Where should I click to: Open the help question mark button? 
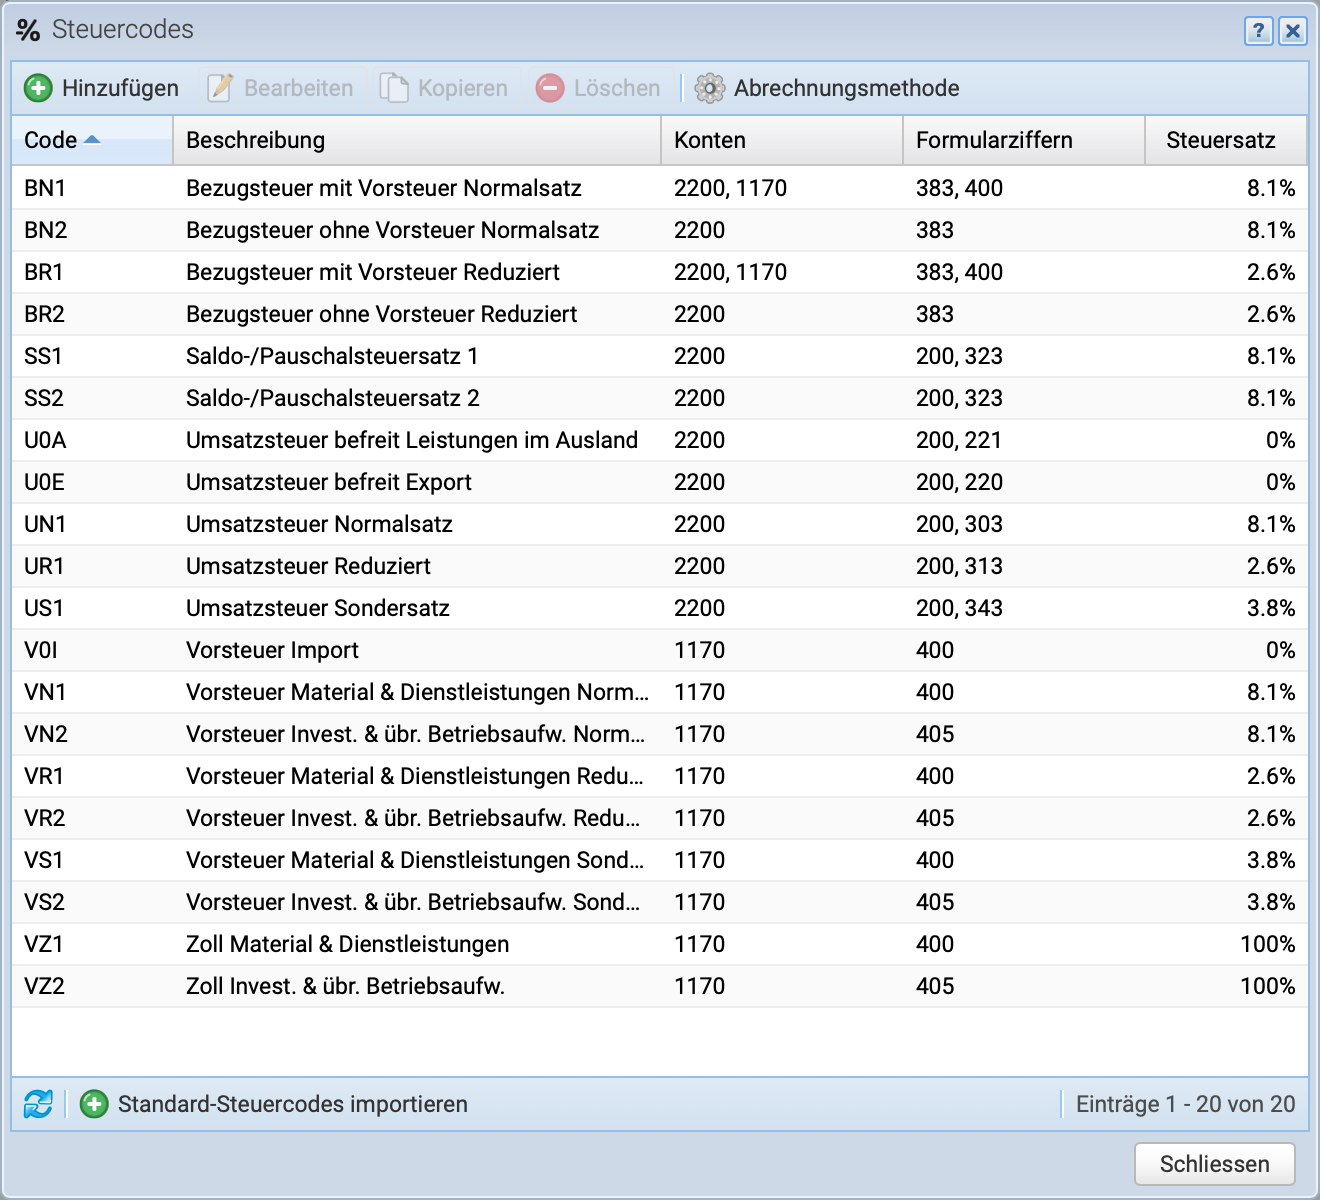[x=1258, y=31]
